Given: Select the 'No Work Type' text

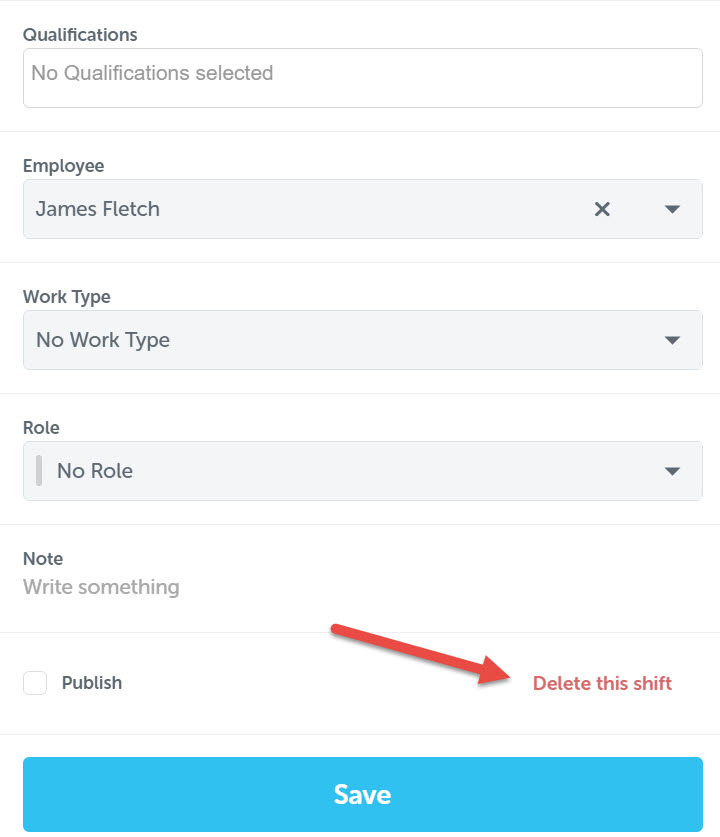Looking at the screenshot, I should (x=103, y=340).
